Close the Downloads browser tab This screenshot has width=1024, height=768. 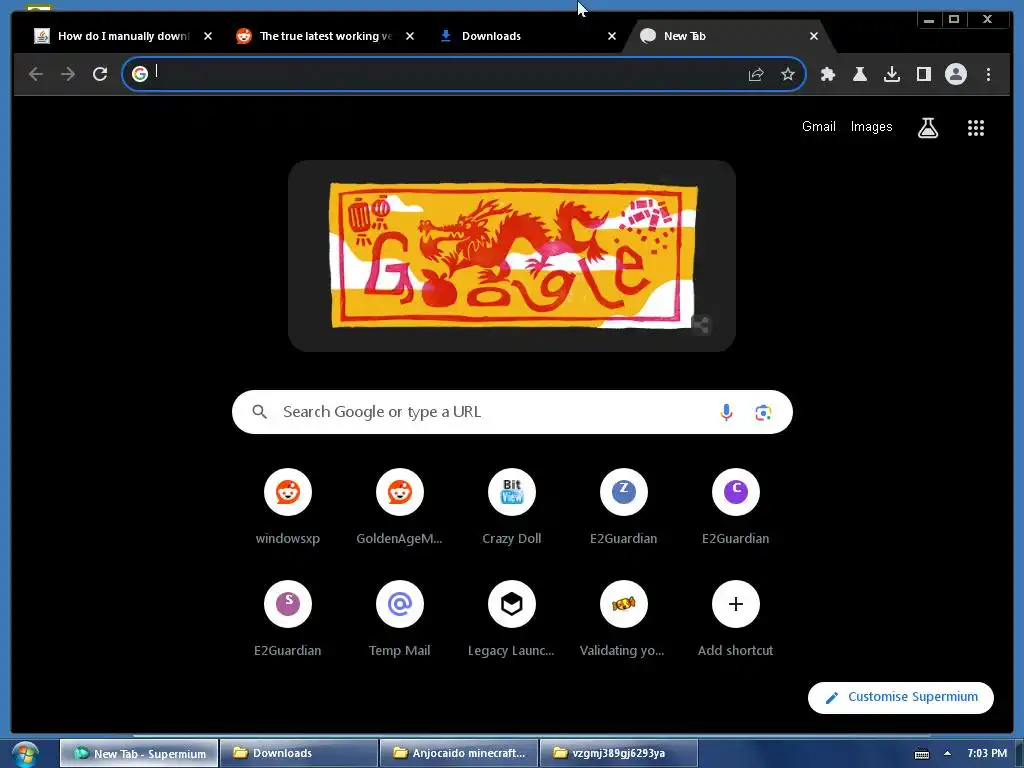point(612,37)
